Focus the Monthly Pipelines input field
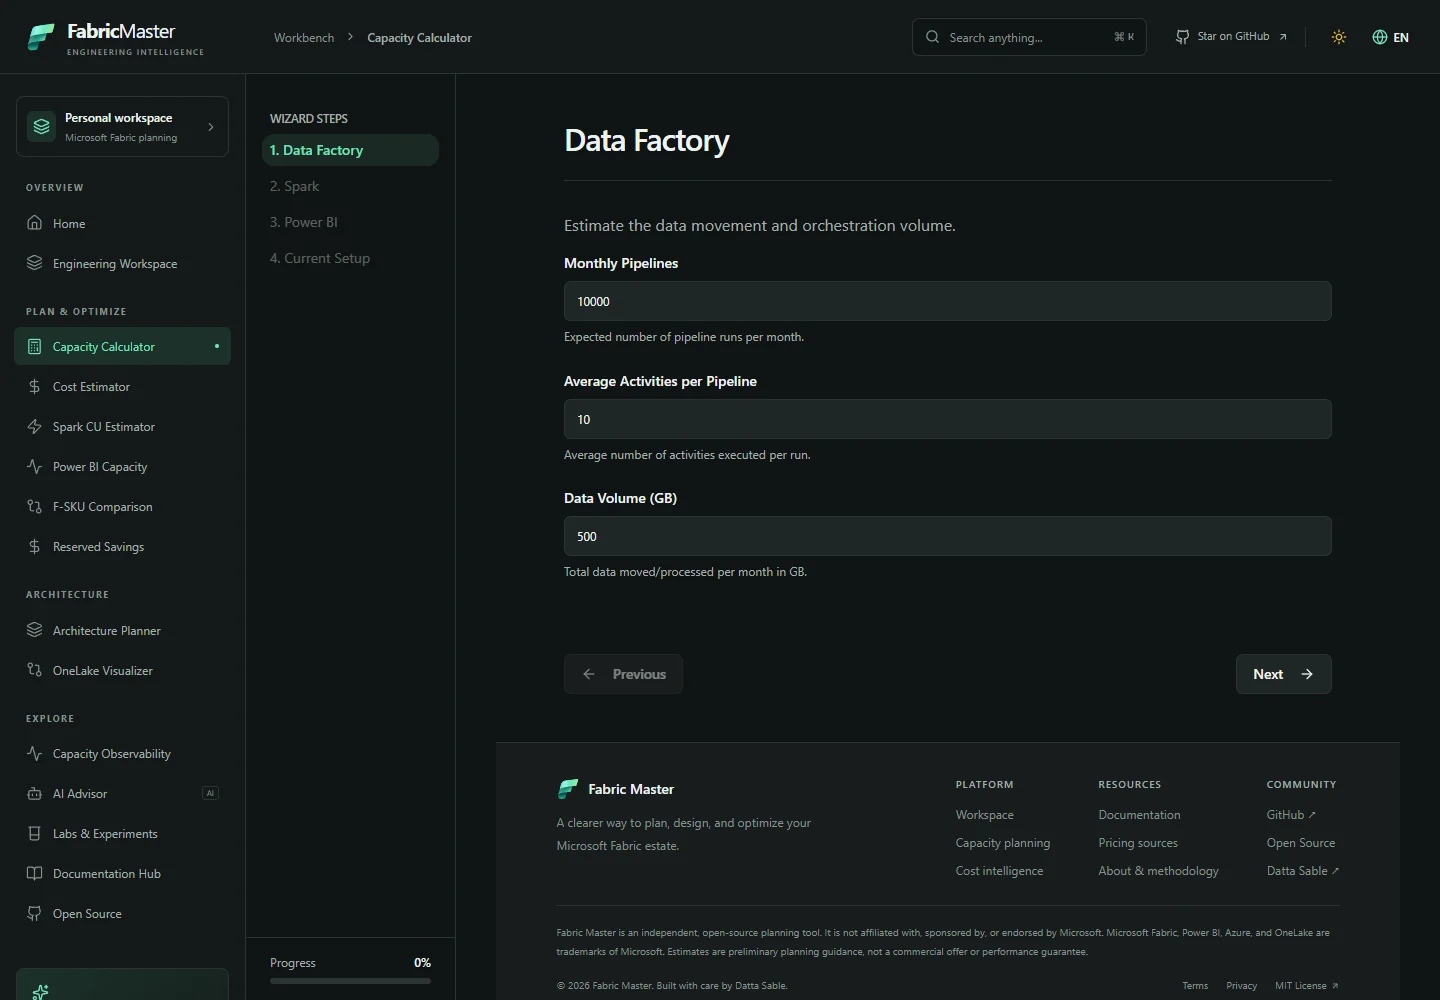 pyautogui.click(x=947, y=301)
